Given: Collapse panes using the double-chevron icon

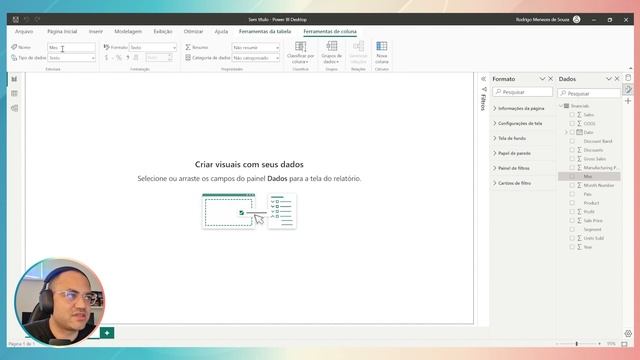Looking at the screenshot, I should pyautogui.click(x=483, y=79).
